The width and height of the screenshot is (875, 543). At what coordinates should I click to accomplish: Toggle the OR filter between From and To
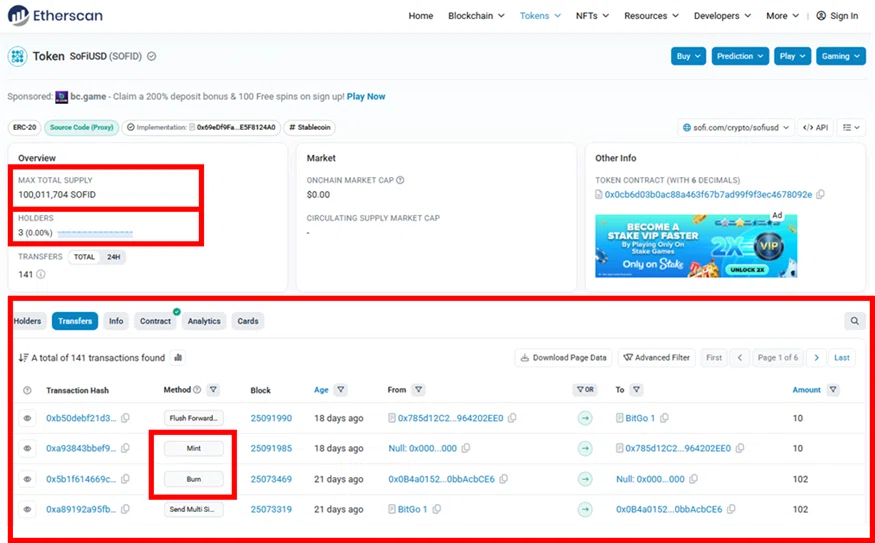(x=585, y=390)
